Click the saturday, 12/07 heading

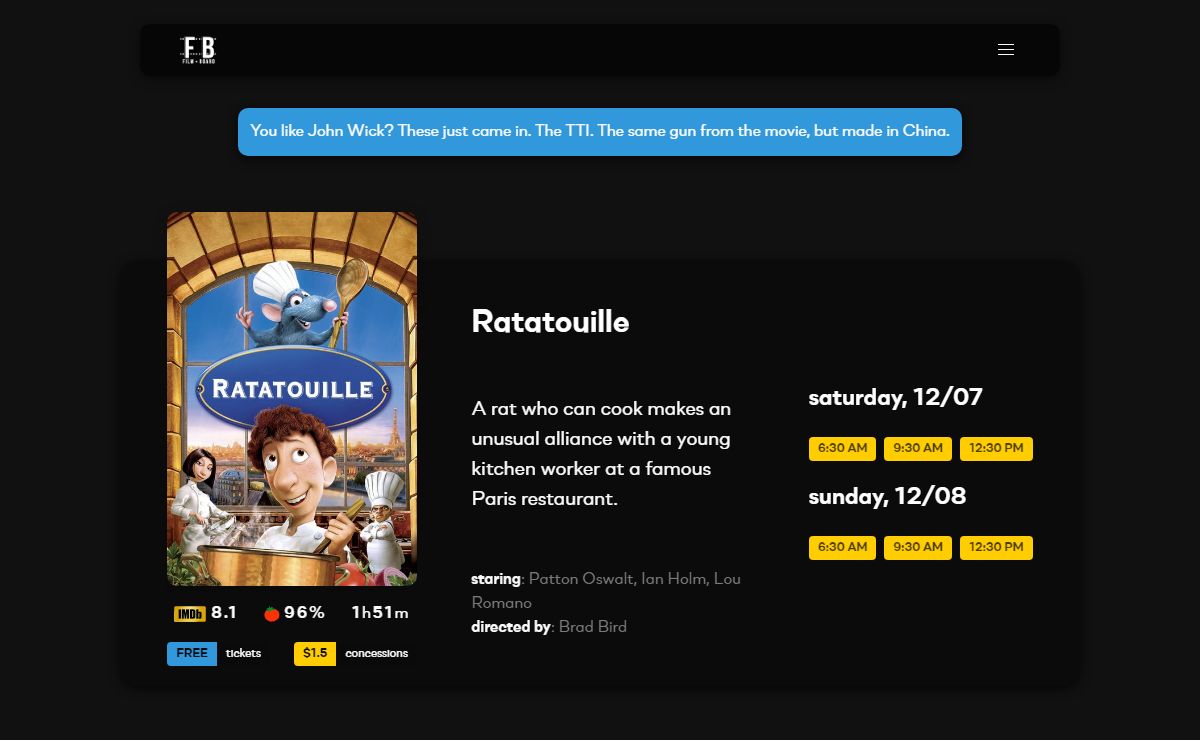click(895, 398)
